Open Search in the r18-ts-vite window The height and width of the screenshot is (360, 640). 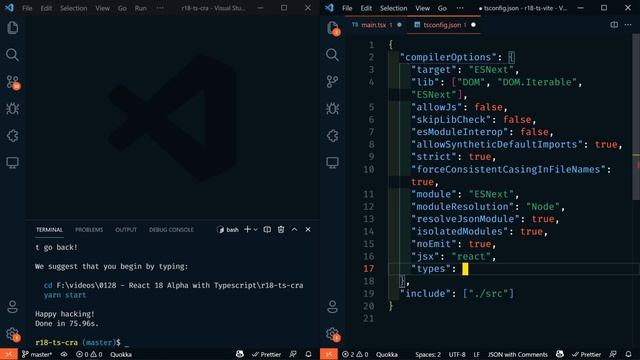[333, 55]
